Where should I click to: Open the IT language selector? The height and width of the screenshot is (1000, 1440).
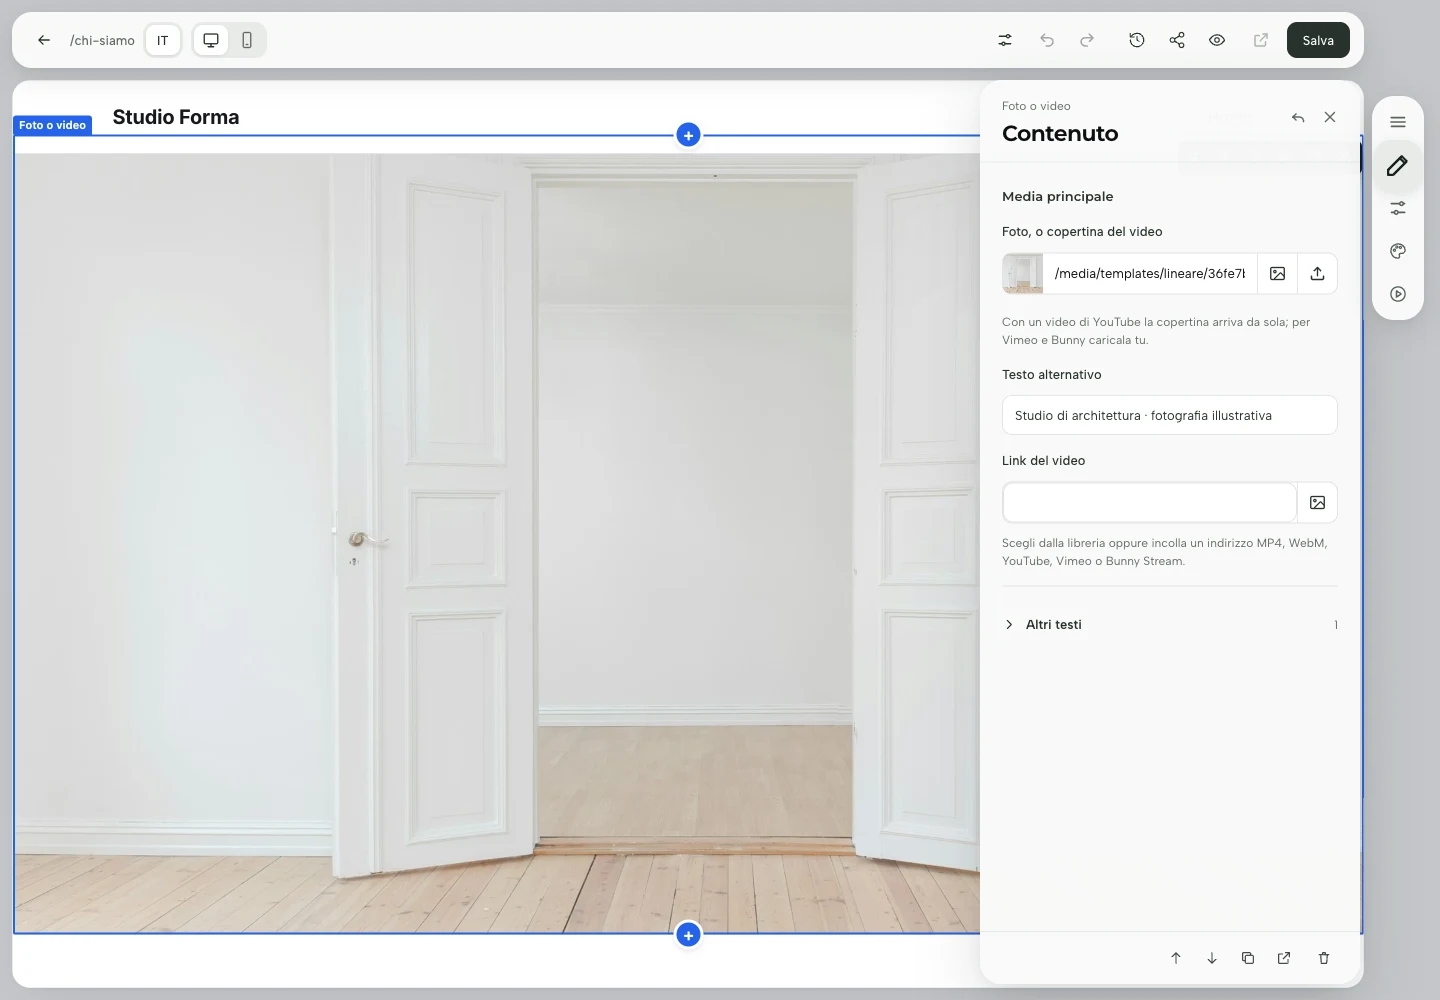(x=163, y=40)
